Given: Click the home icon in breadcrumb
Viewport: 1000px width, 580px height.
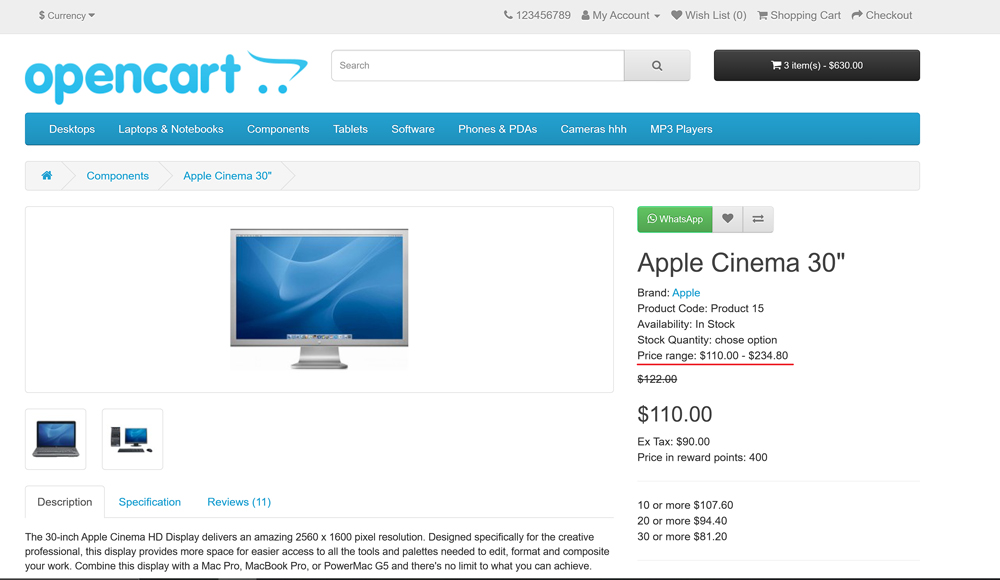Looking at the screenshot, I should (46, 176).
